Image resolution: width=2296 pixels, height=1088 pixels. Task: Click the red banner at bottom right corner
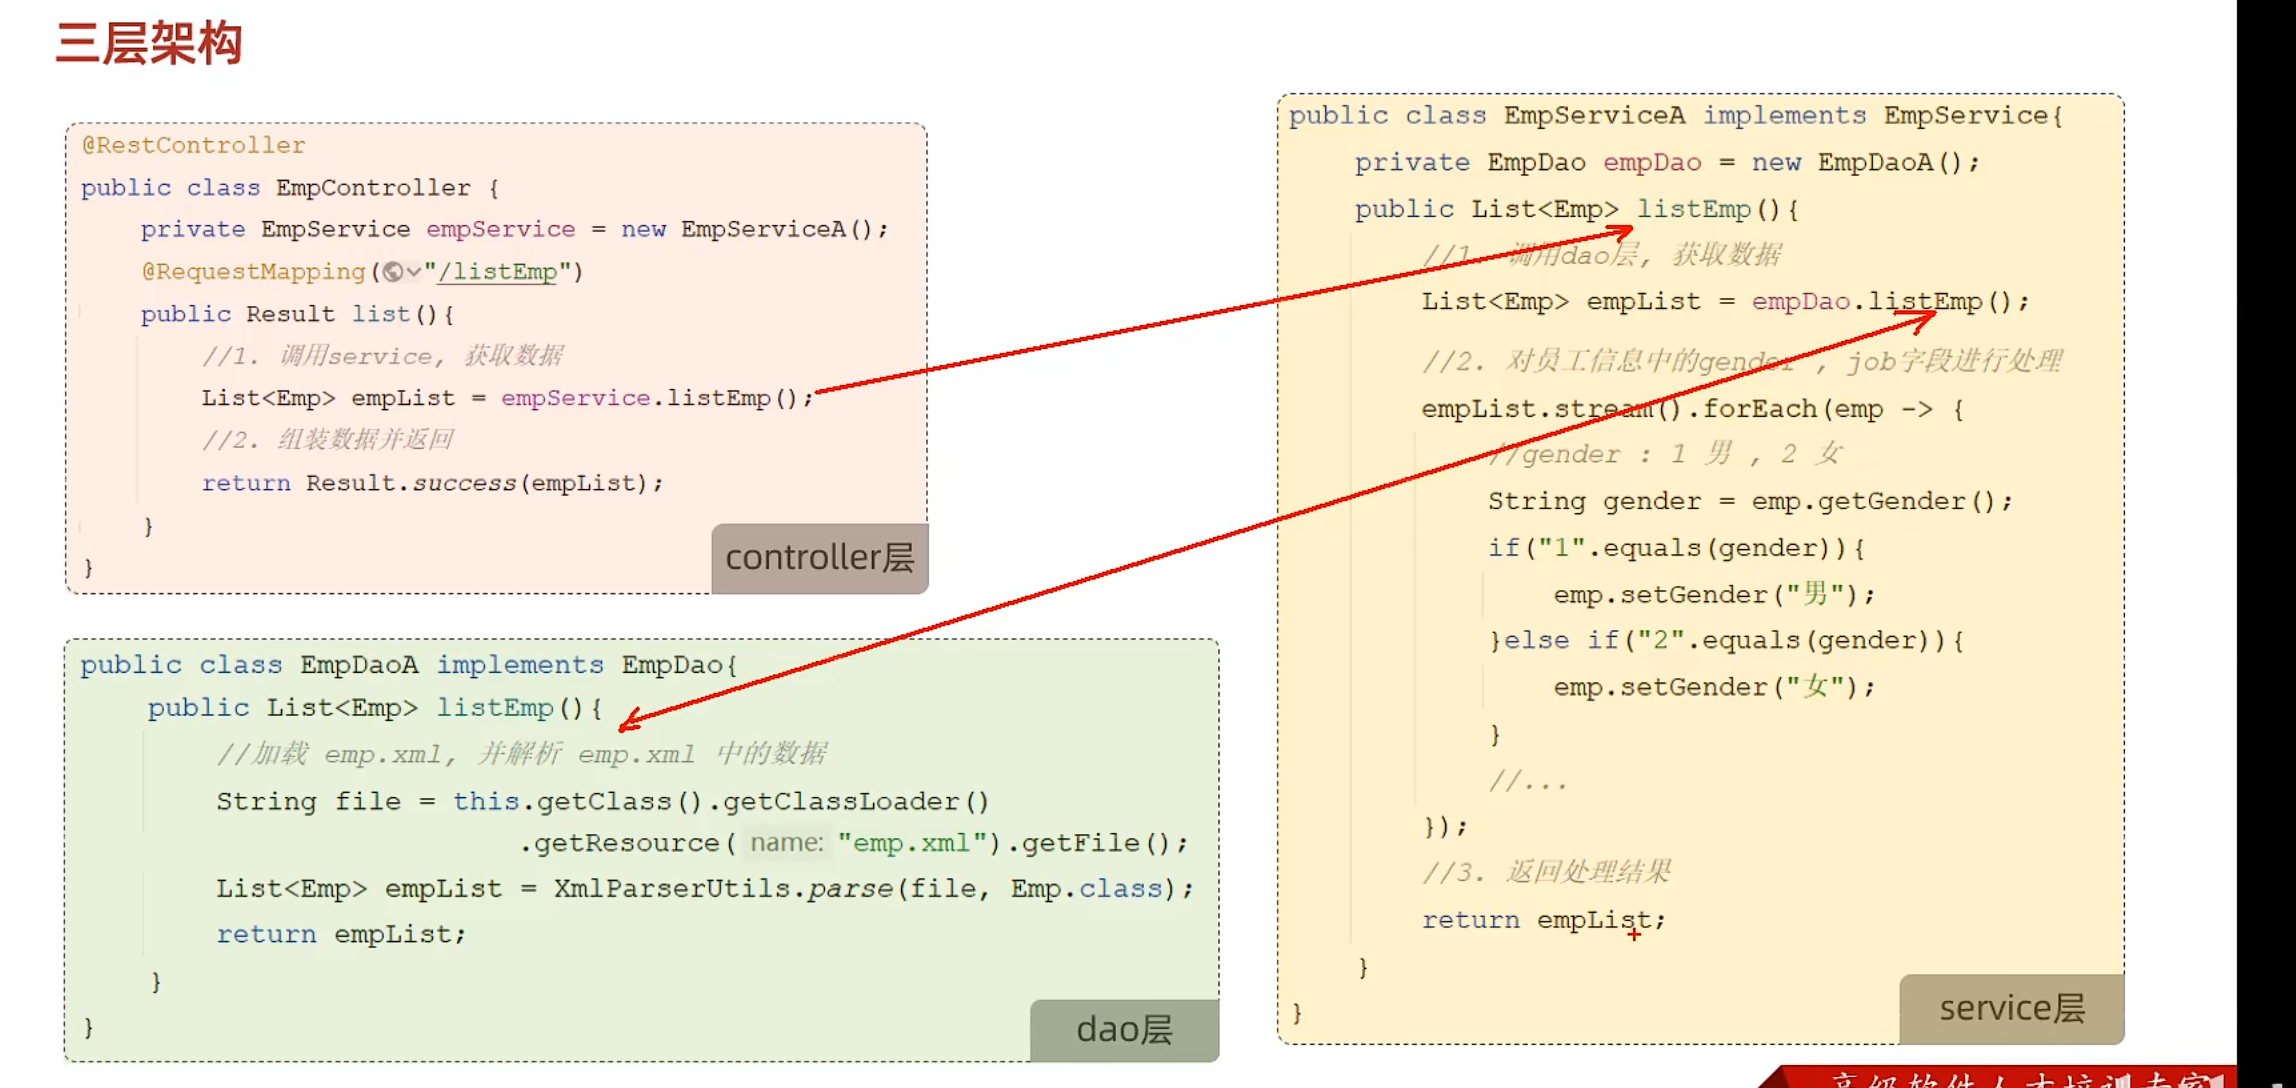(2000, 1078)
